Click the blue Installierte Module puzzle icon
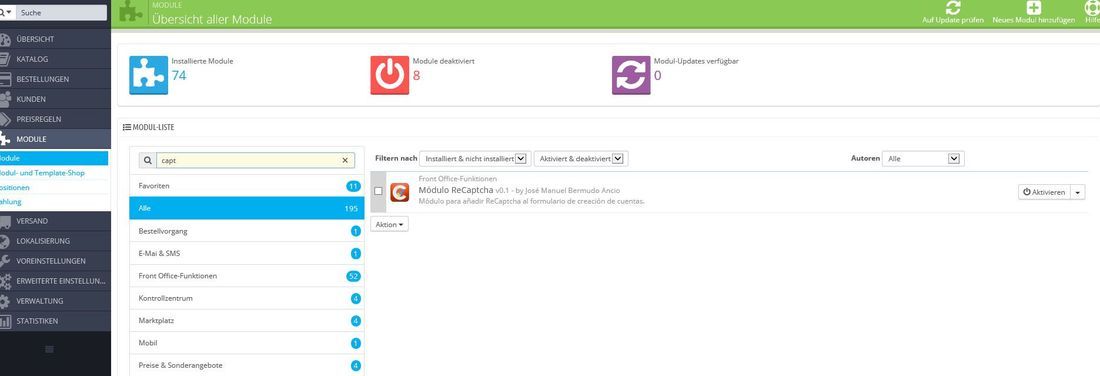This screenshot has height=376, width=1100. click(x=149, y=75)
